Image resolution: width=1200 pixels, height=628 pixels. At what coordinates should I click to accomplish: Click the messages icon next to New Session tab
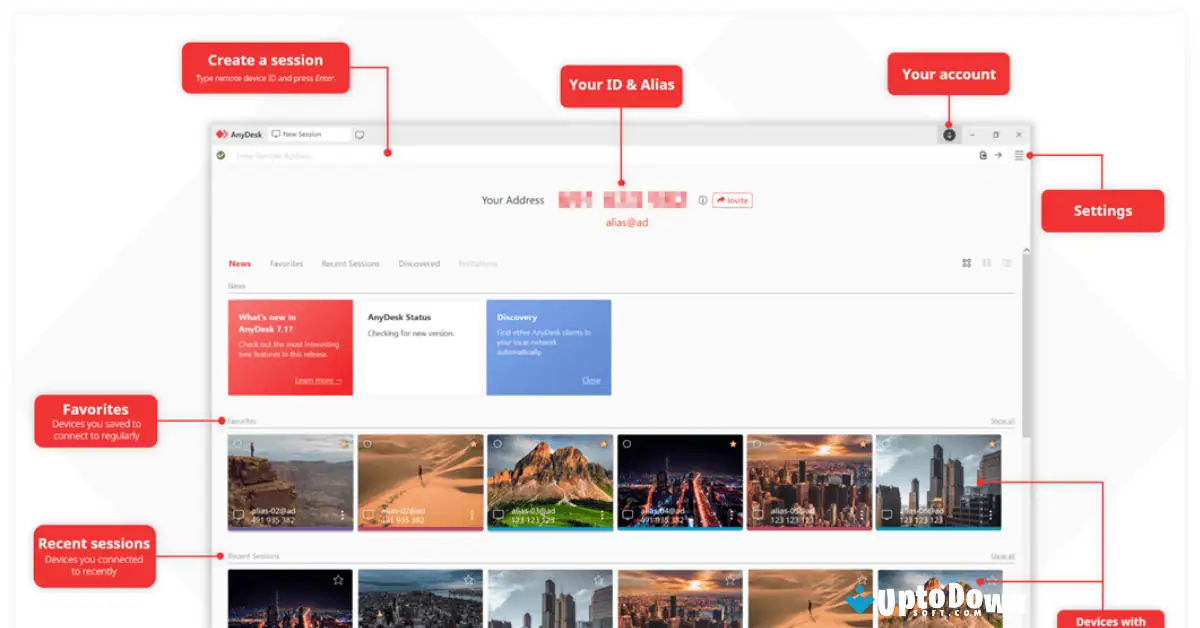click(x=360, y=133)
